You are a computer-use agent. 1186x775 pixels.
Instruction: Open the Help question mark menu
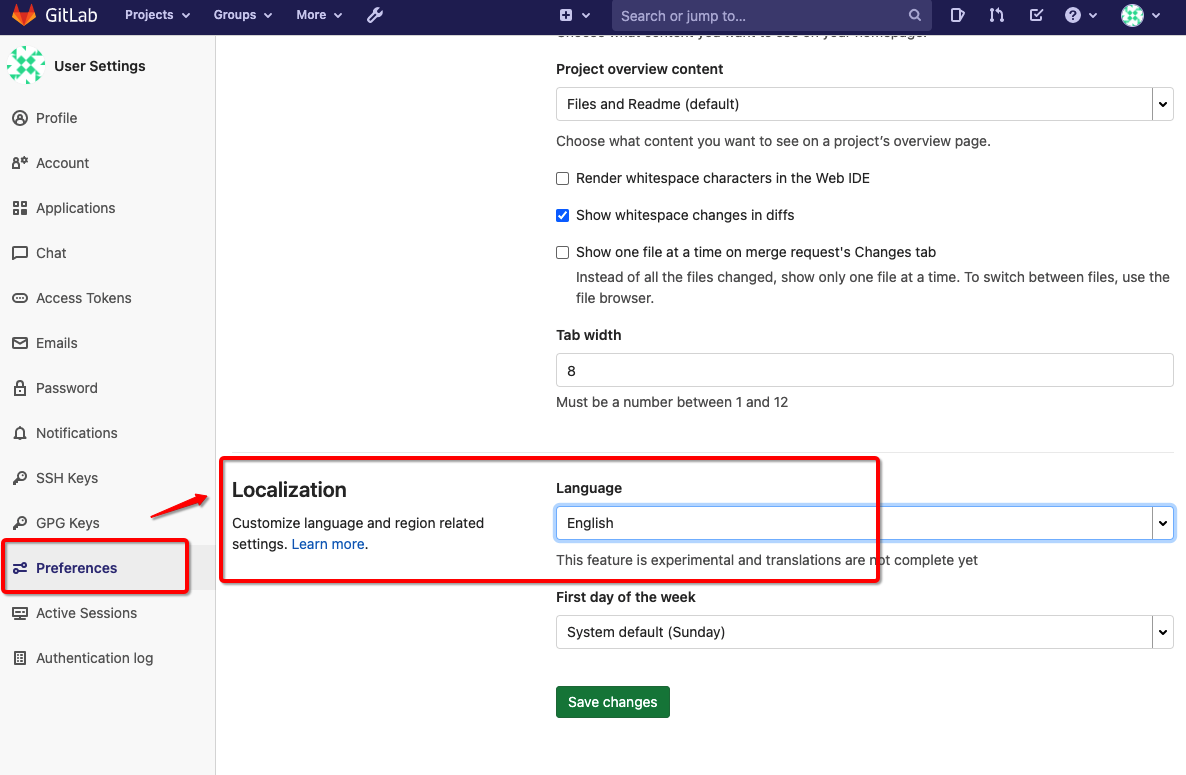[1074, 15]
